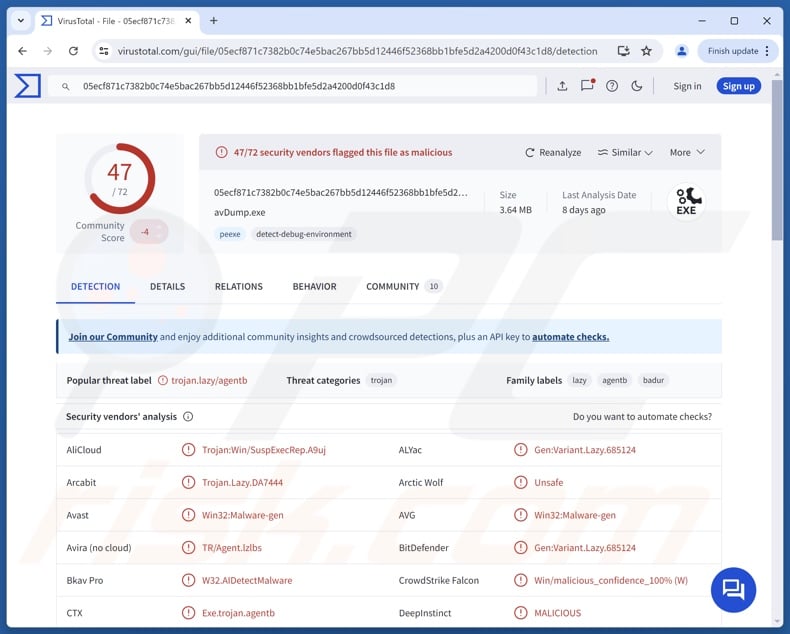
Task: Click the hash search input field
Action: click(300, 86)
